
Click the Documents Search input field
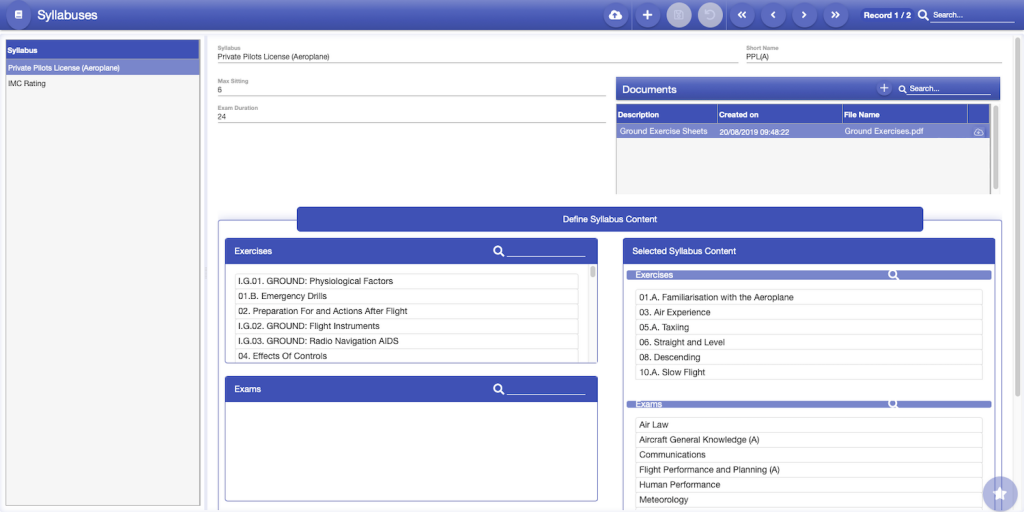click(x=949, y=89)
